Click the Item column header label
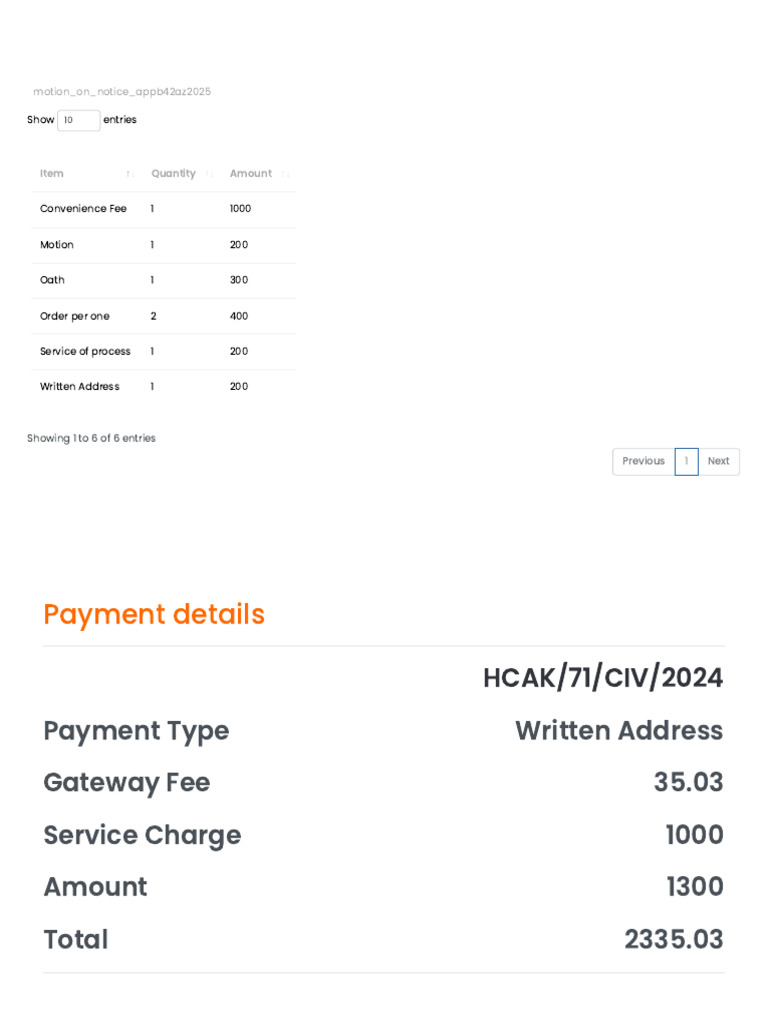Screen dimensions: 768x1024 point(52,173)
